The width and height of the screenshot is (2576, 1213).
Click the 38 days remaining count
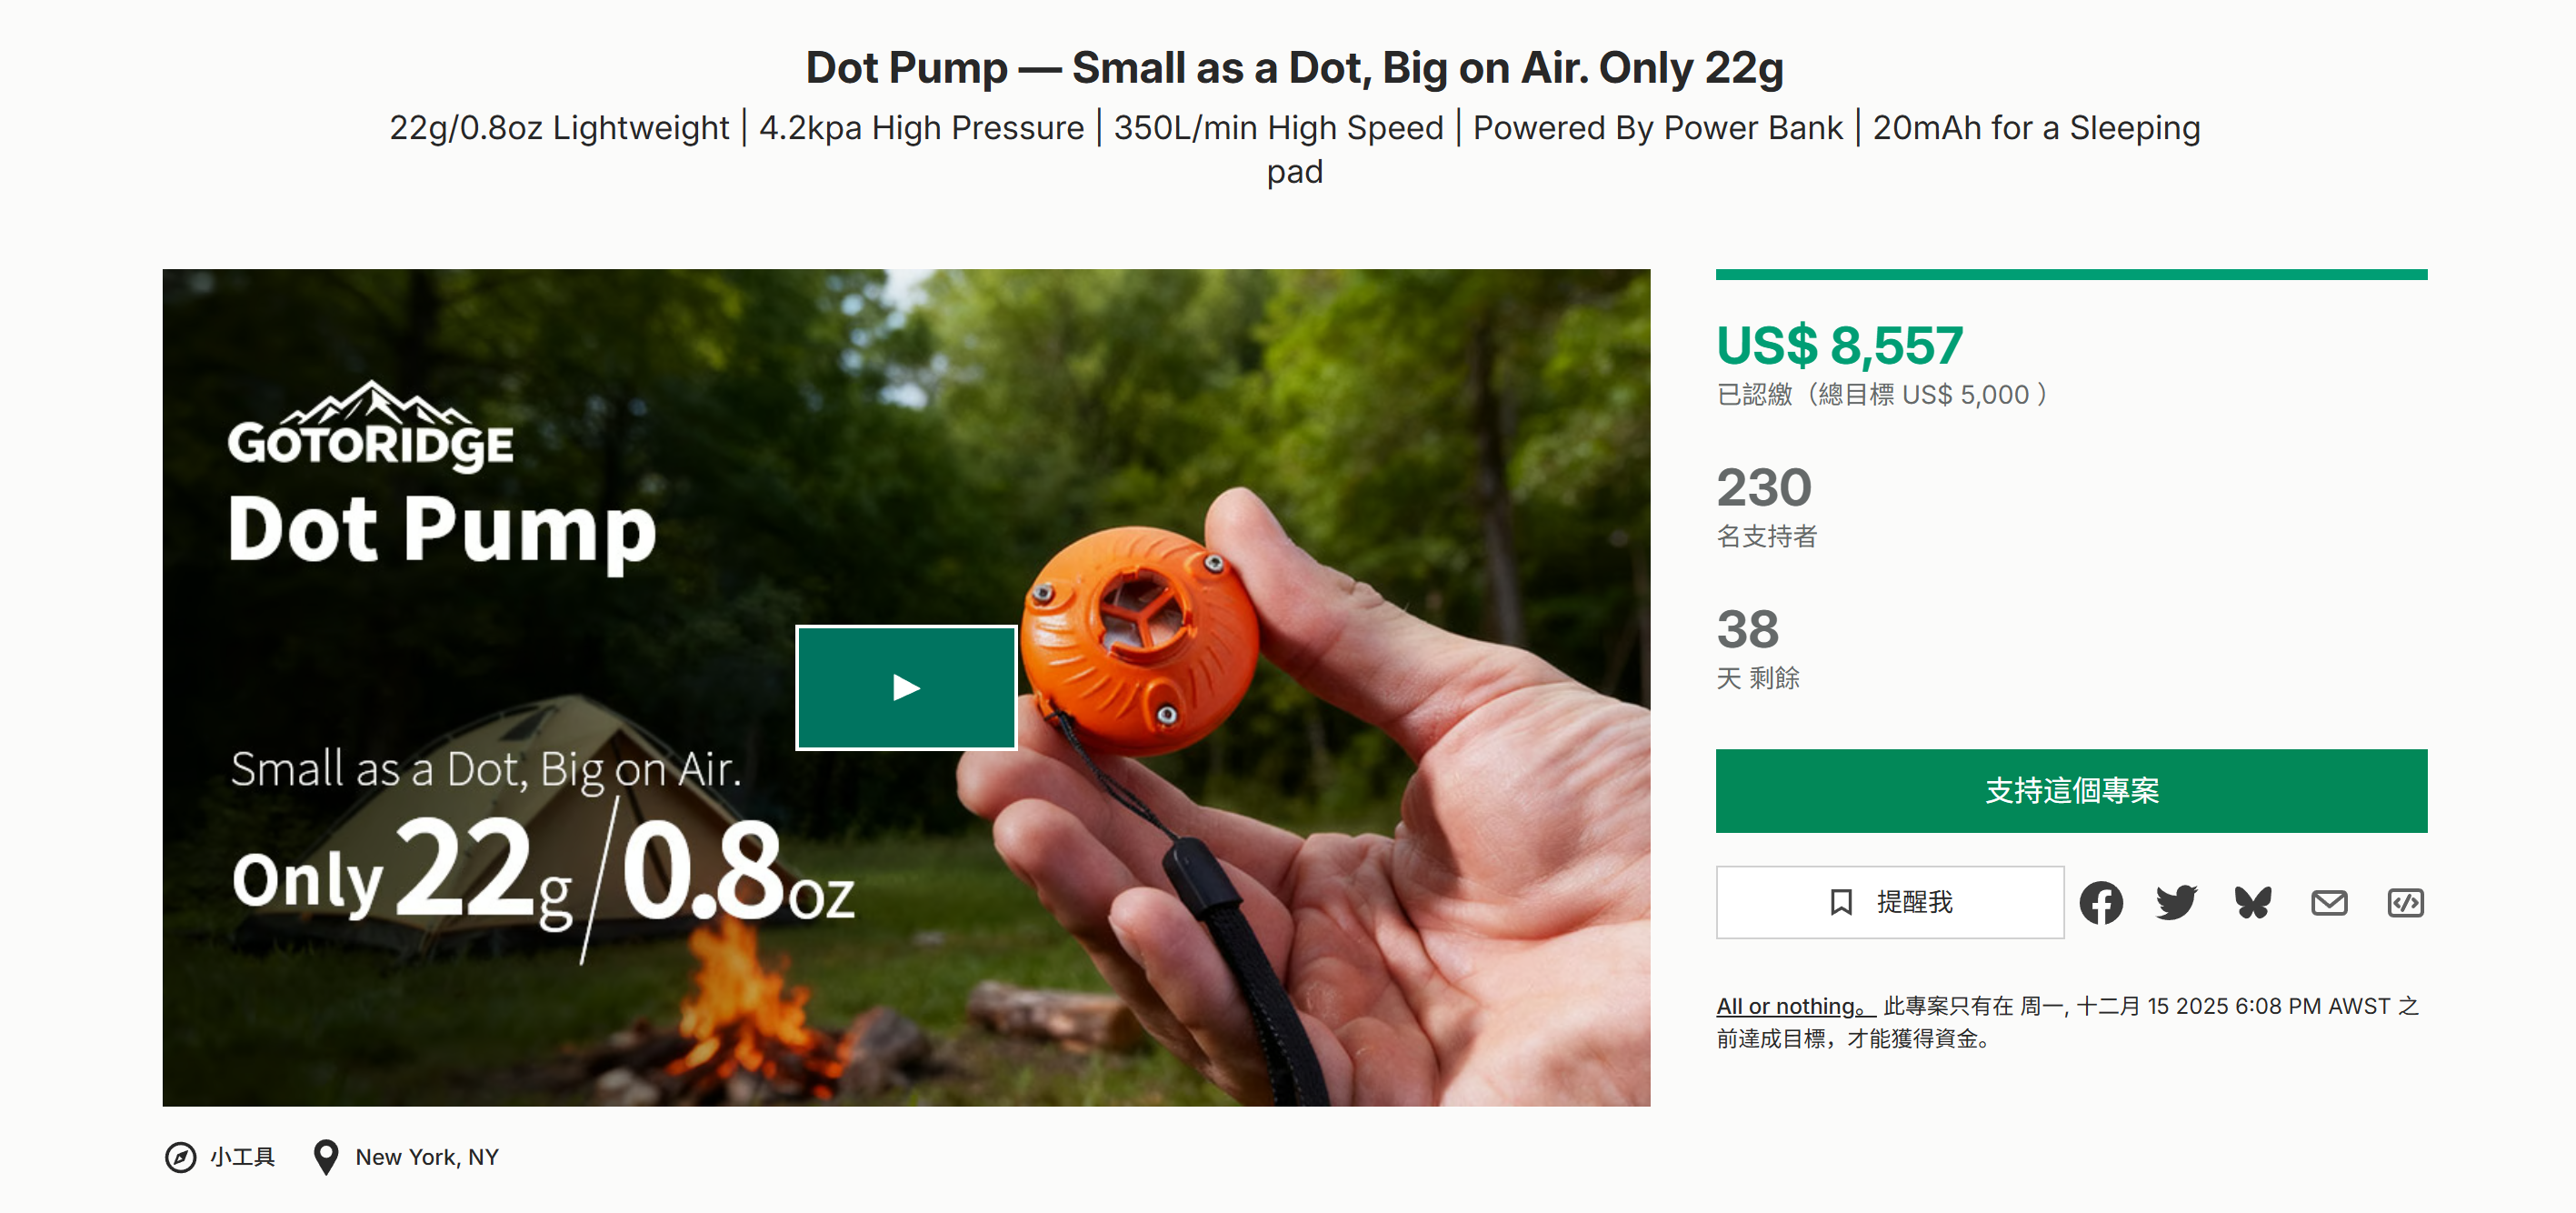1748,630
